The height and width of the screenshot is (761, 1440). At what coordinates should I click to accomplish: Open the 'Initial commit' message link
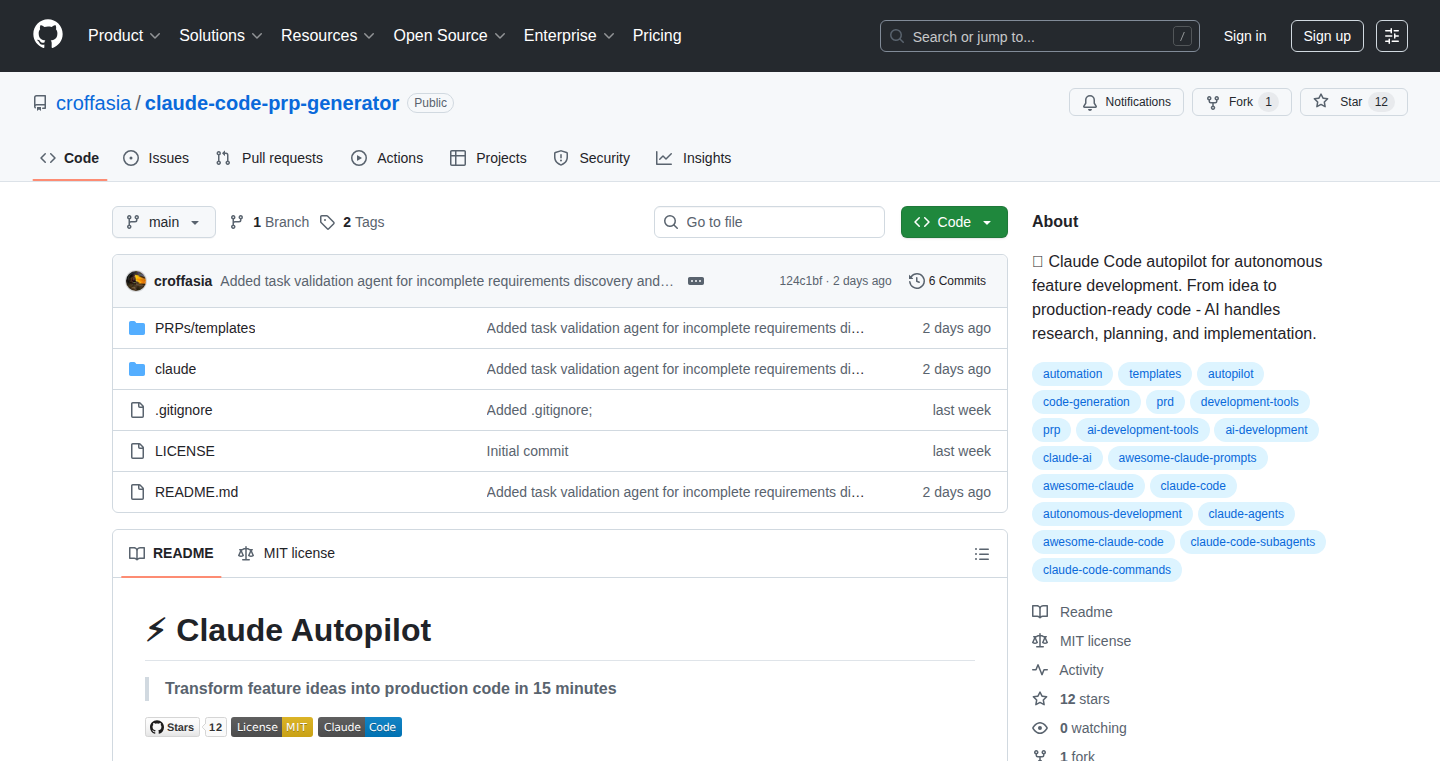[527, 451]
